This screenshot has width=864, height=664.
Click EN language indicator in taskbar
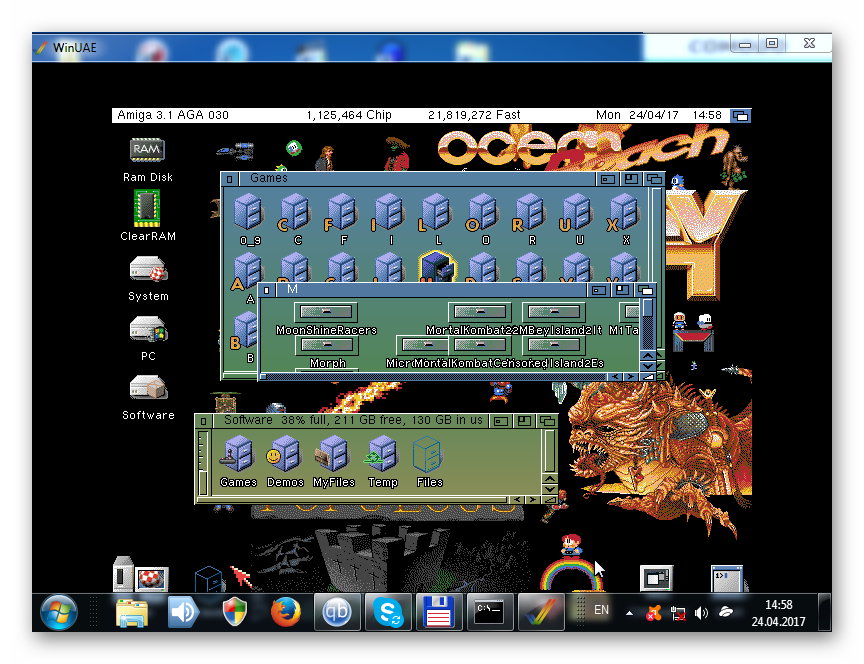pyautogui.click(x=601, y=610)
